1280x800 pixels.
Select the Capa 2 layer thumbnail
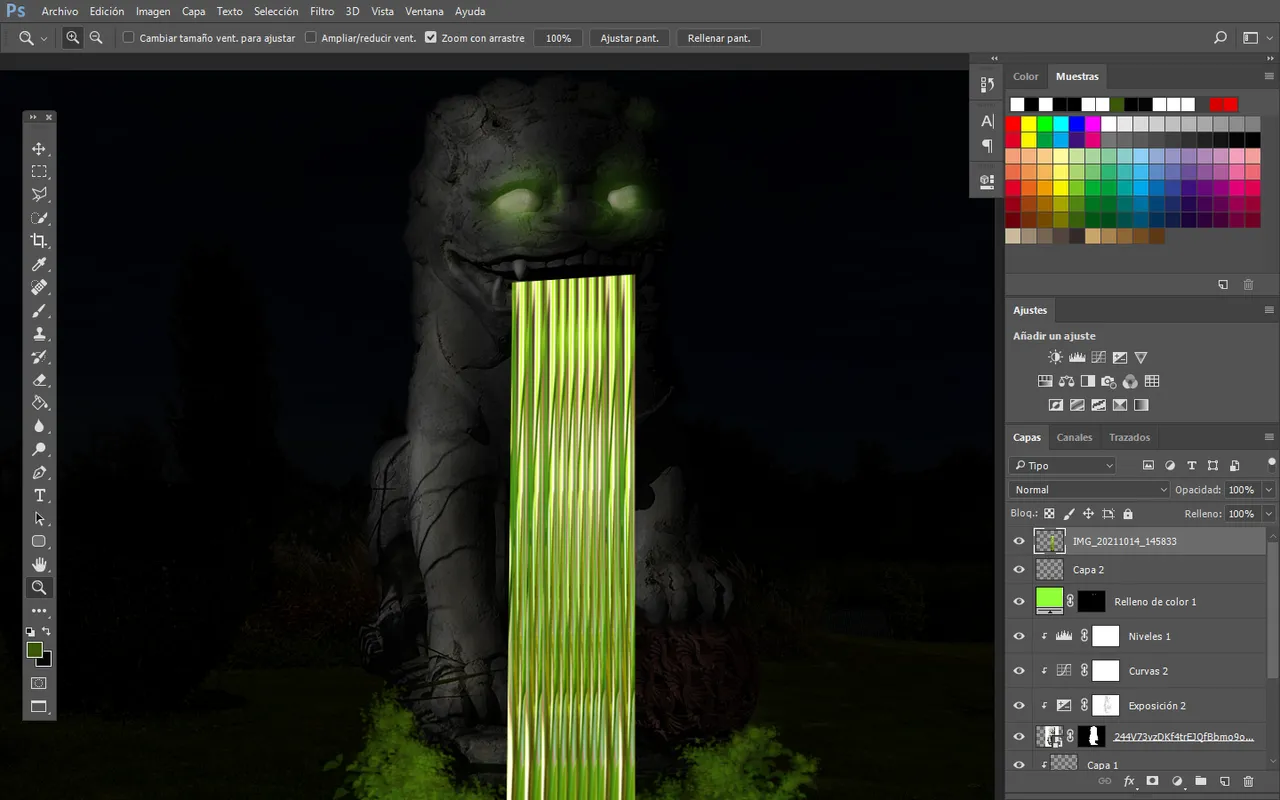1049,570
